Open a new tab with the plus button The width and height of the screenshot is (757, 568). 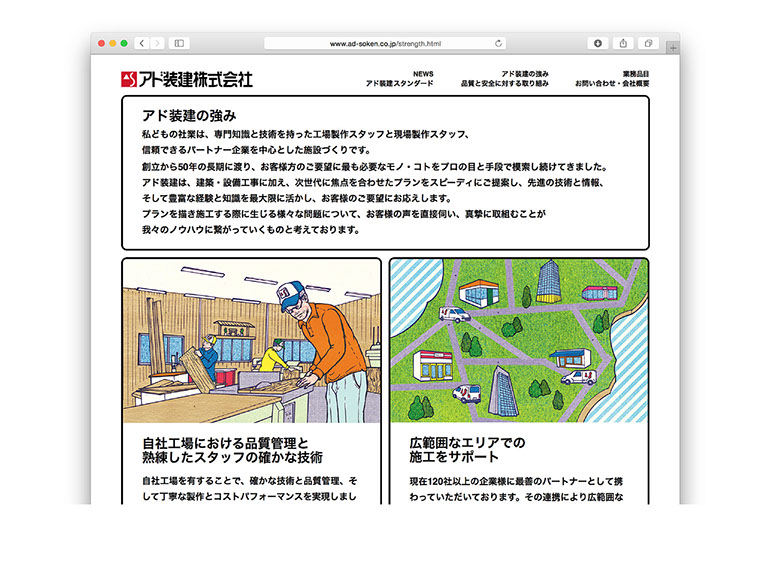(673, 47)
